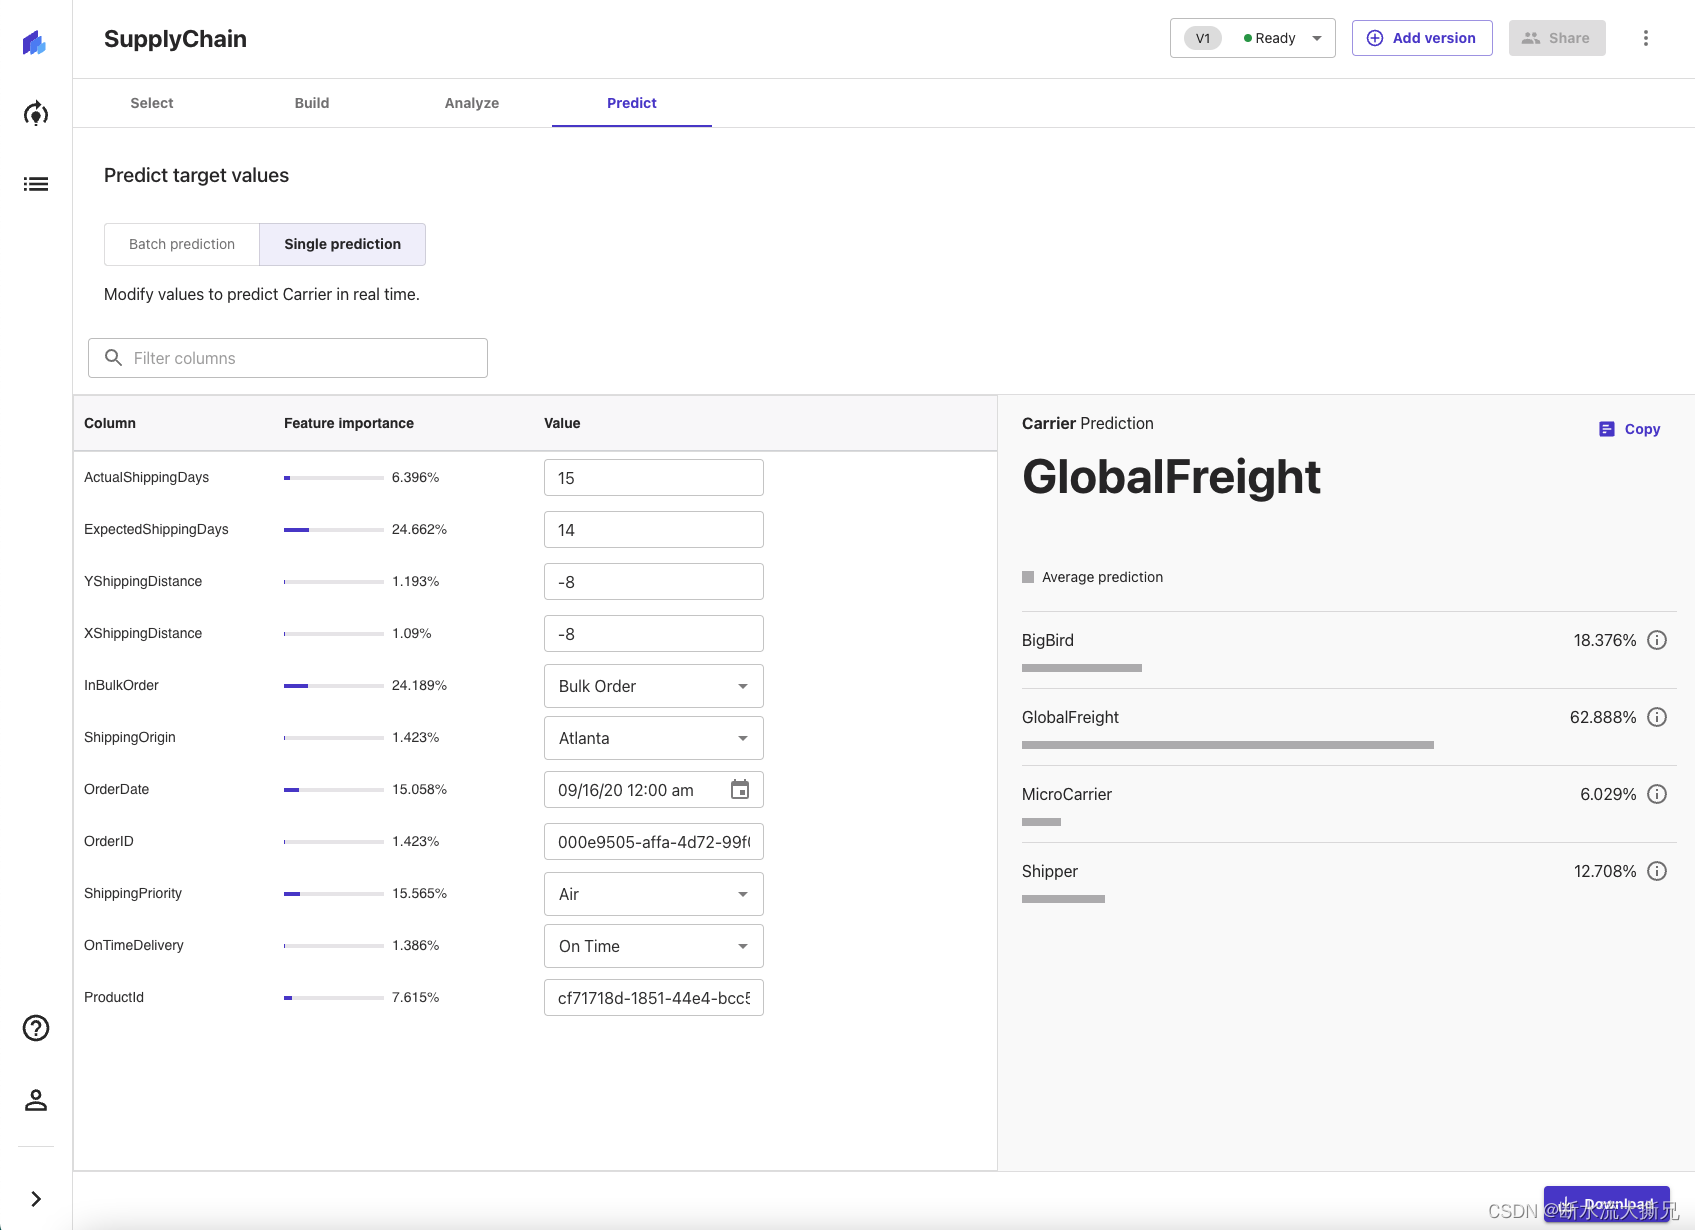Click the Filter columns search field
Screen dimensions: 1695x1230
tap(288, 358)
